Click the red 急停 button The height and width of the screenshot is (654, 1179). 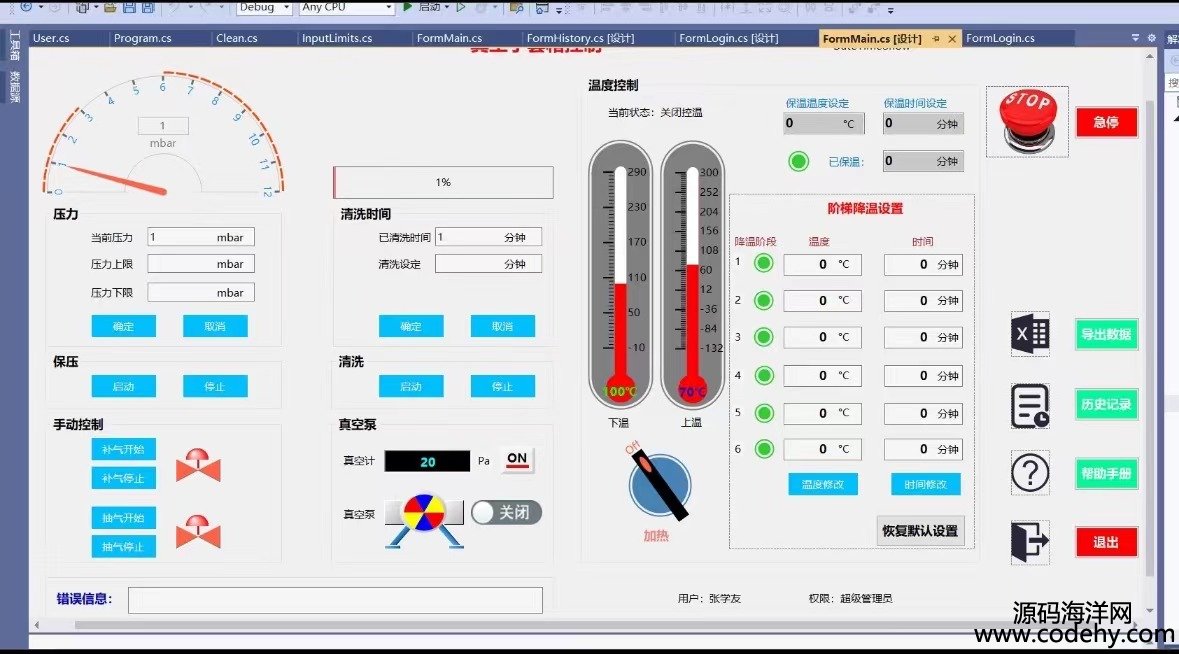[x=1106, y=122]
